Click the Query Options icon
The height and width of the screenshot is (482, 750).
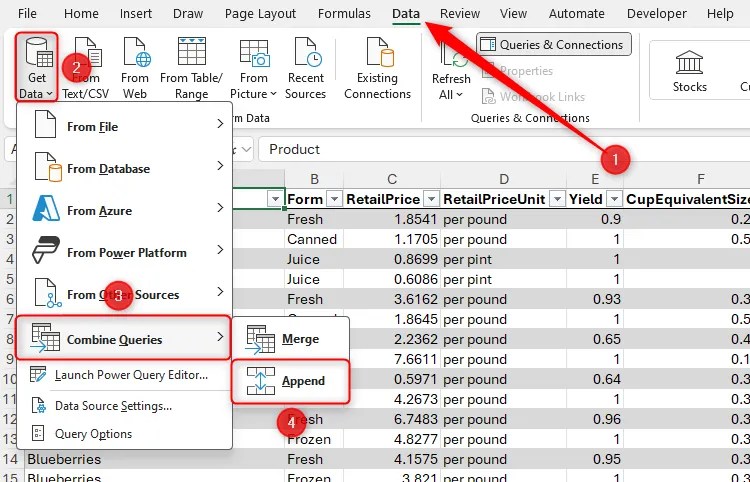pos(38,434)
